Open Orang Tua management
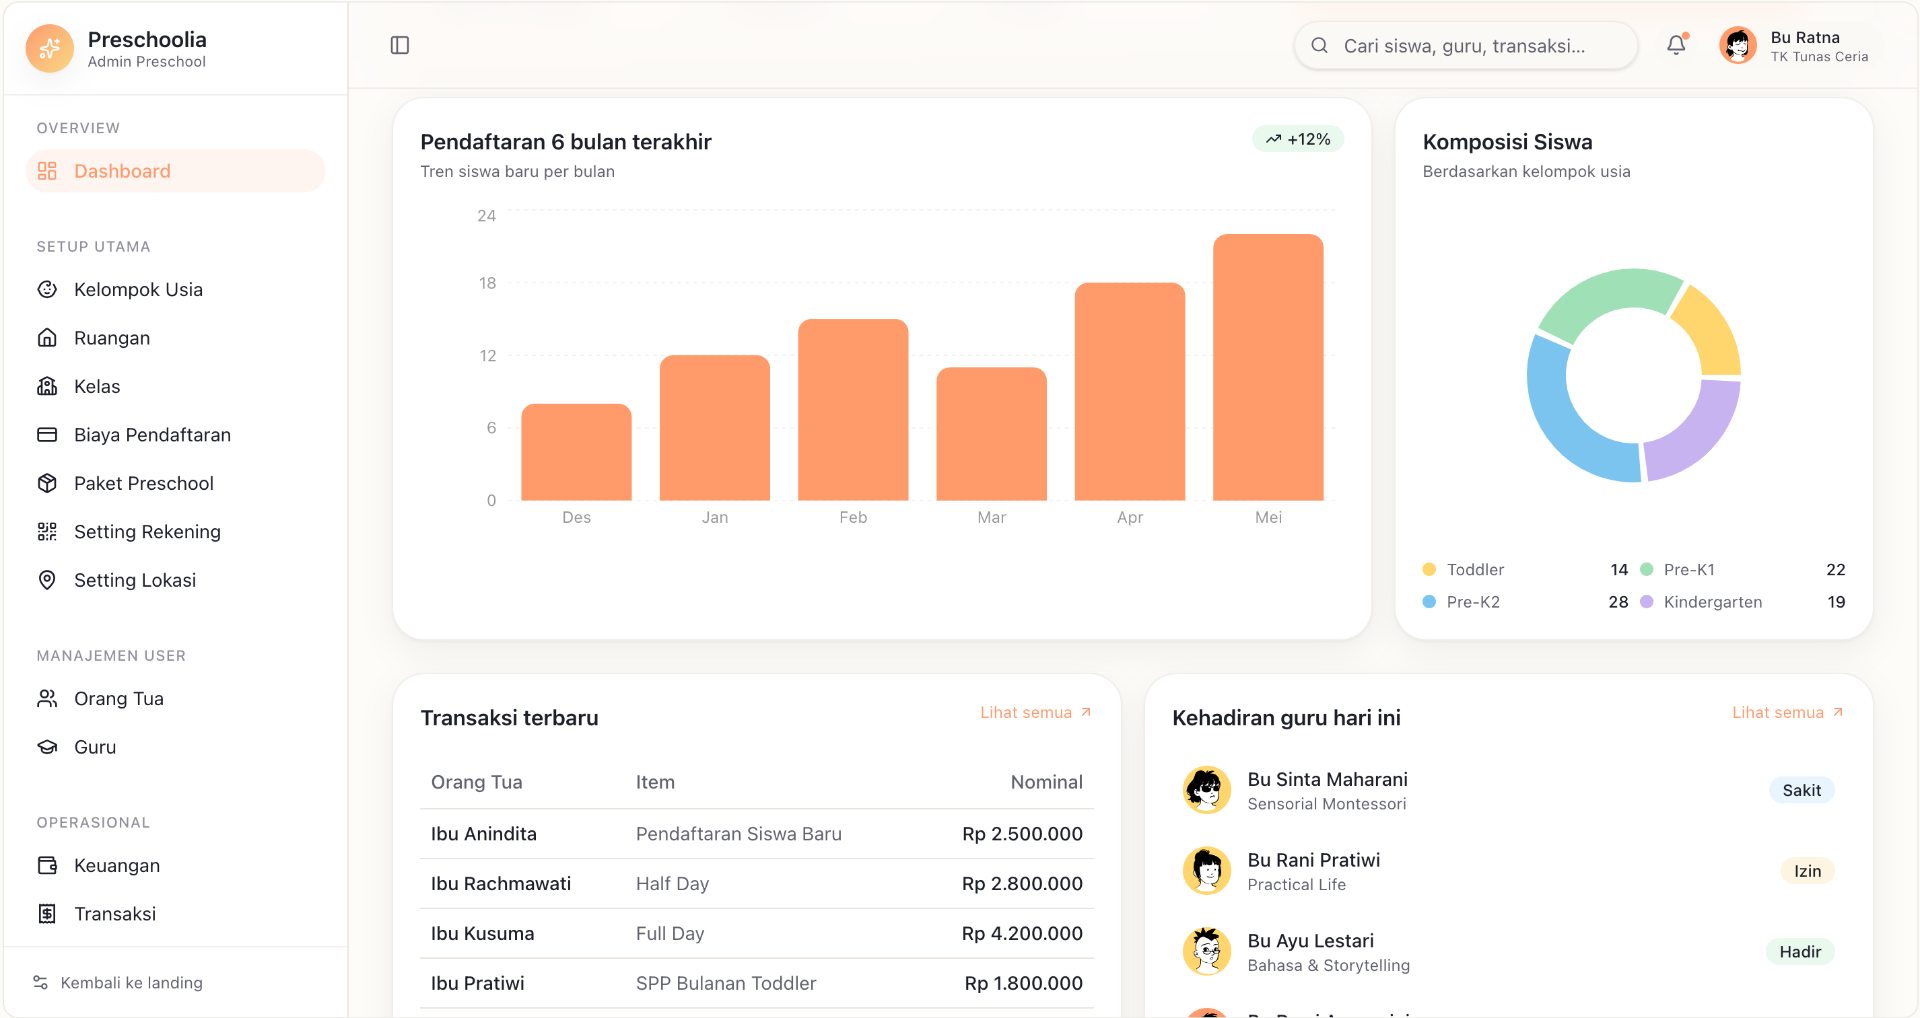 pos(175,698)
